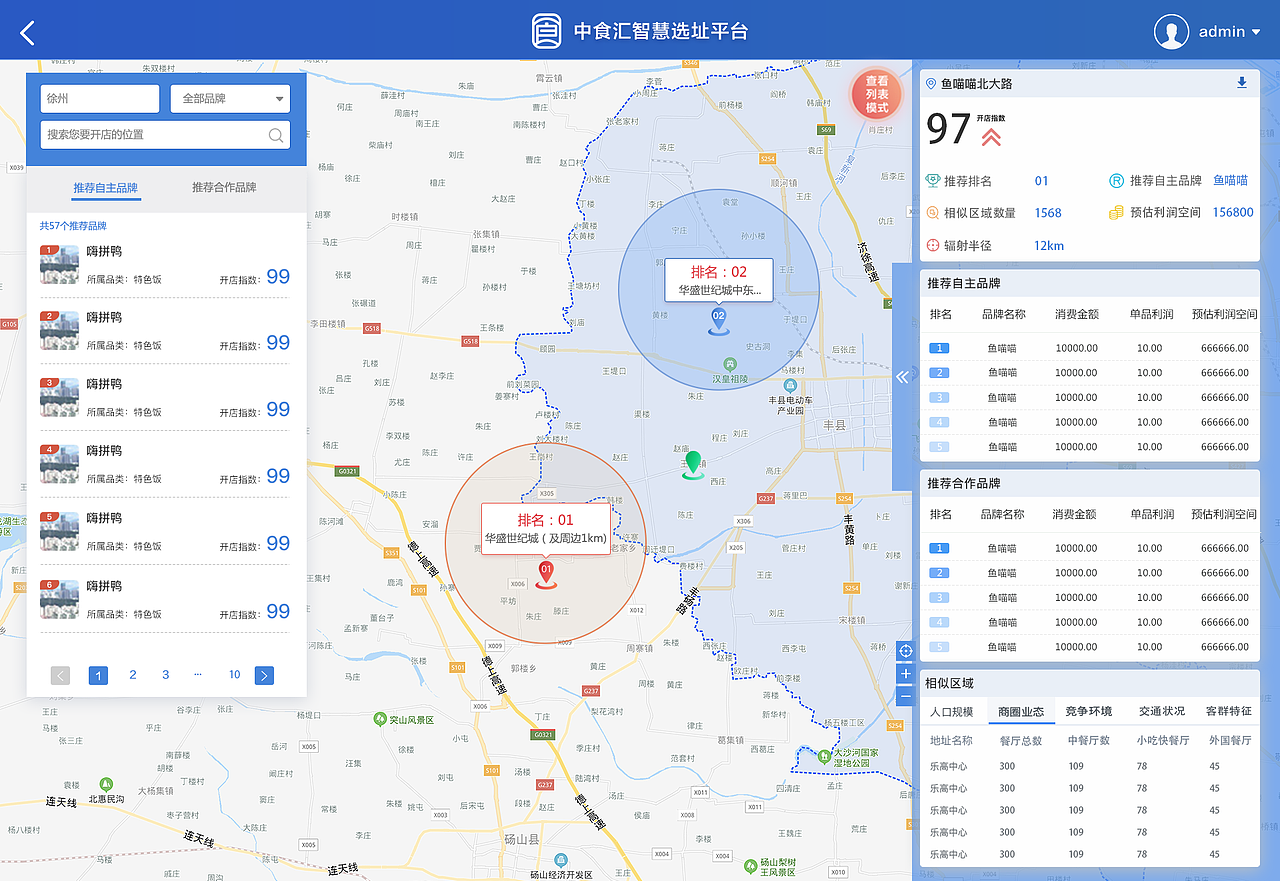Screen dimensions: 1280x881
Task: Switch to 推荐自主品牌 tab
Action: click(x=105, y=188)
